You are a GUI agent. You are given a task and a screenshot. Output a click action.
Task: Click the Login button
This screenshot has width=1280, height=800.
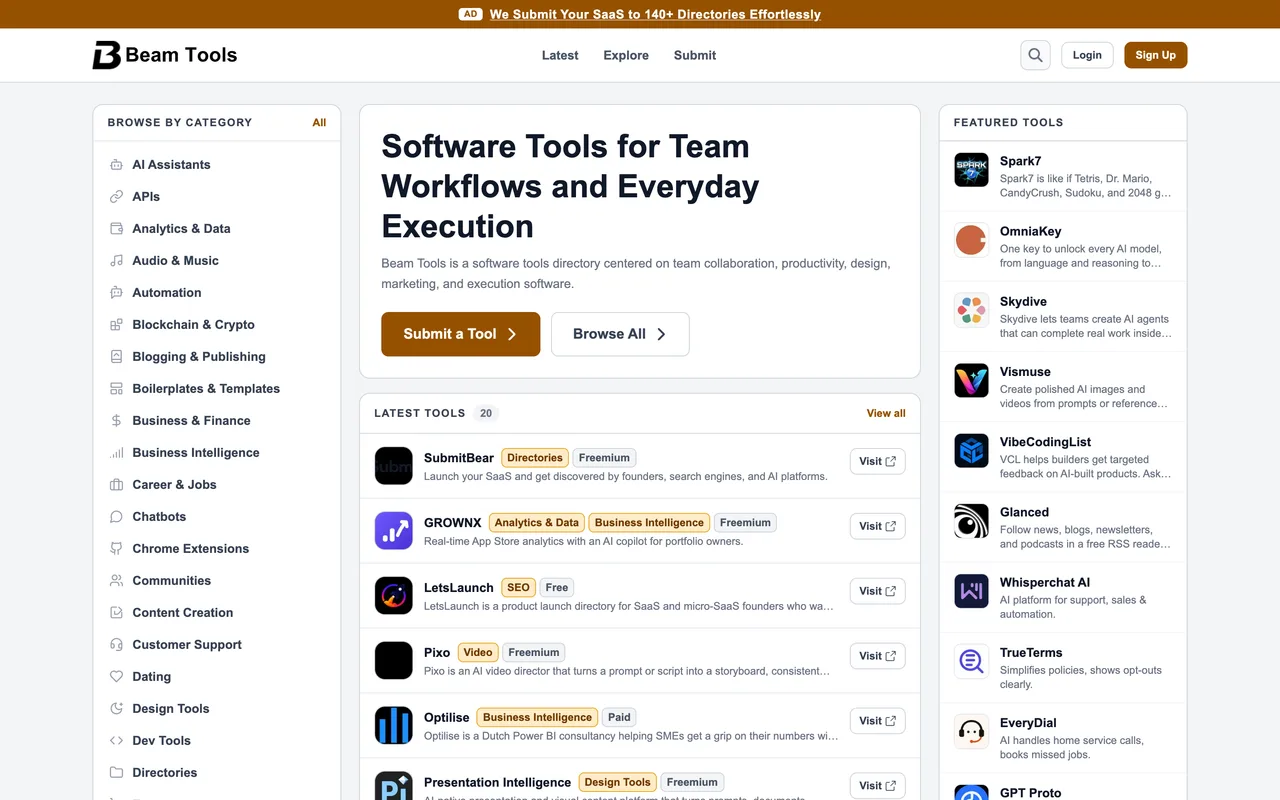[1087, 55]
